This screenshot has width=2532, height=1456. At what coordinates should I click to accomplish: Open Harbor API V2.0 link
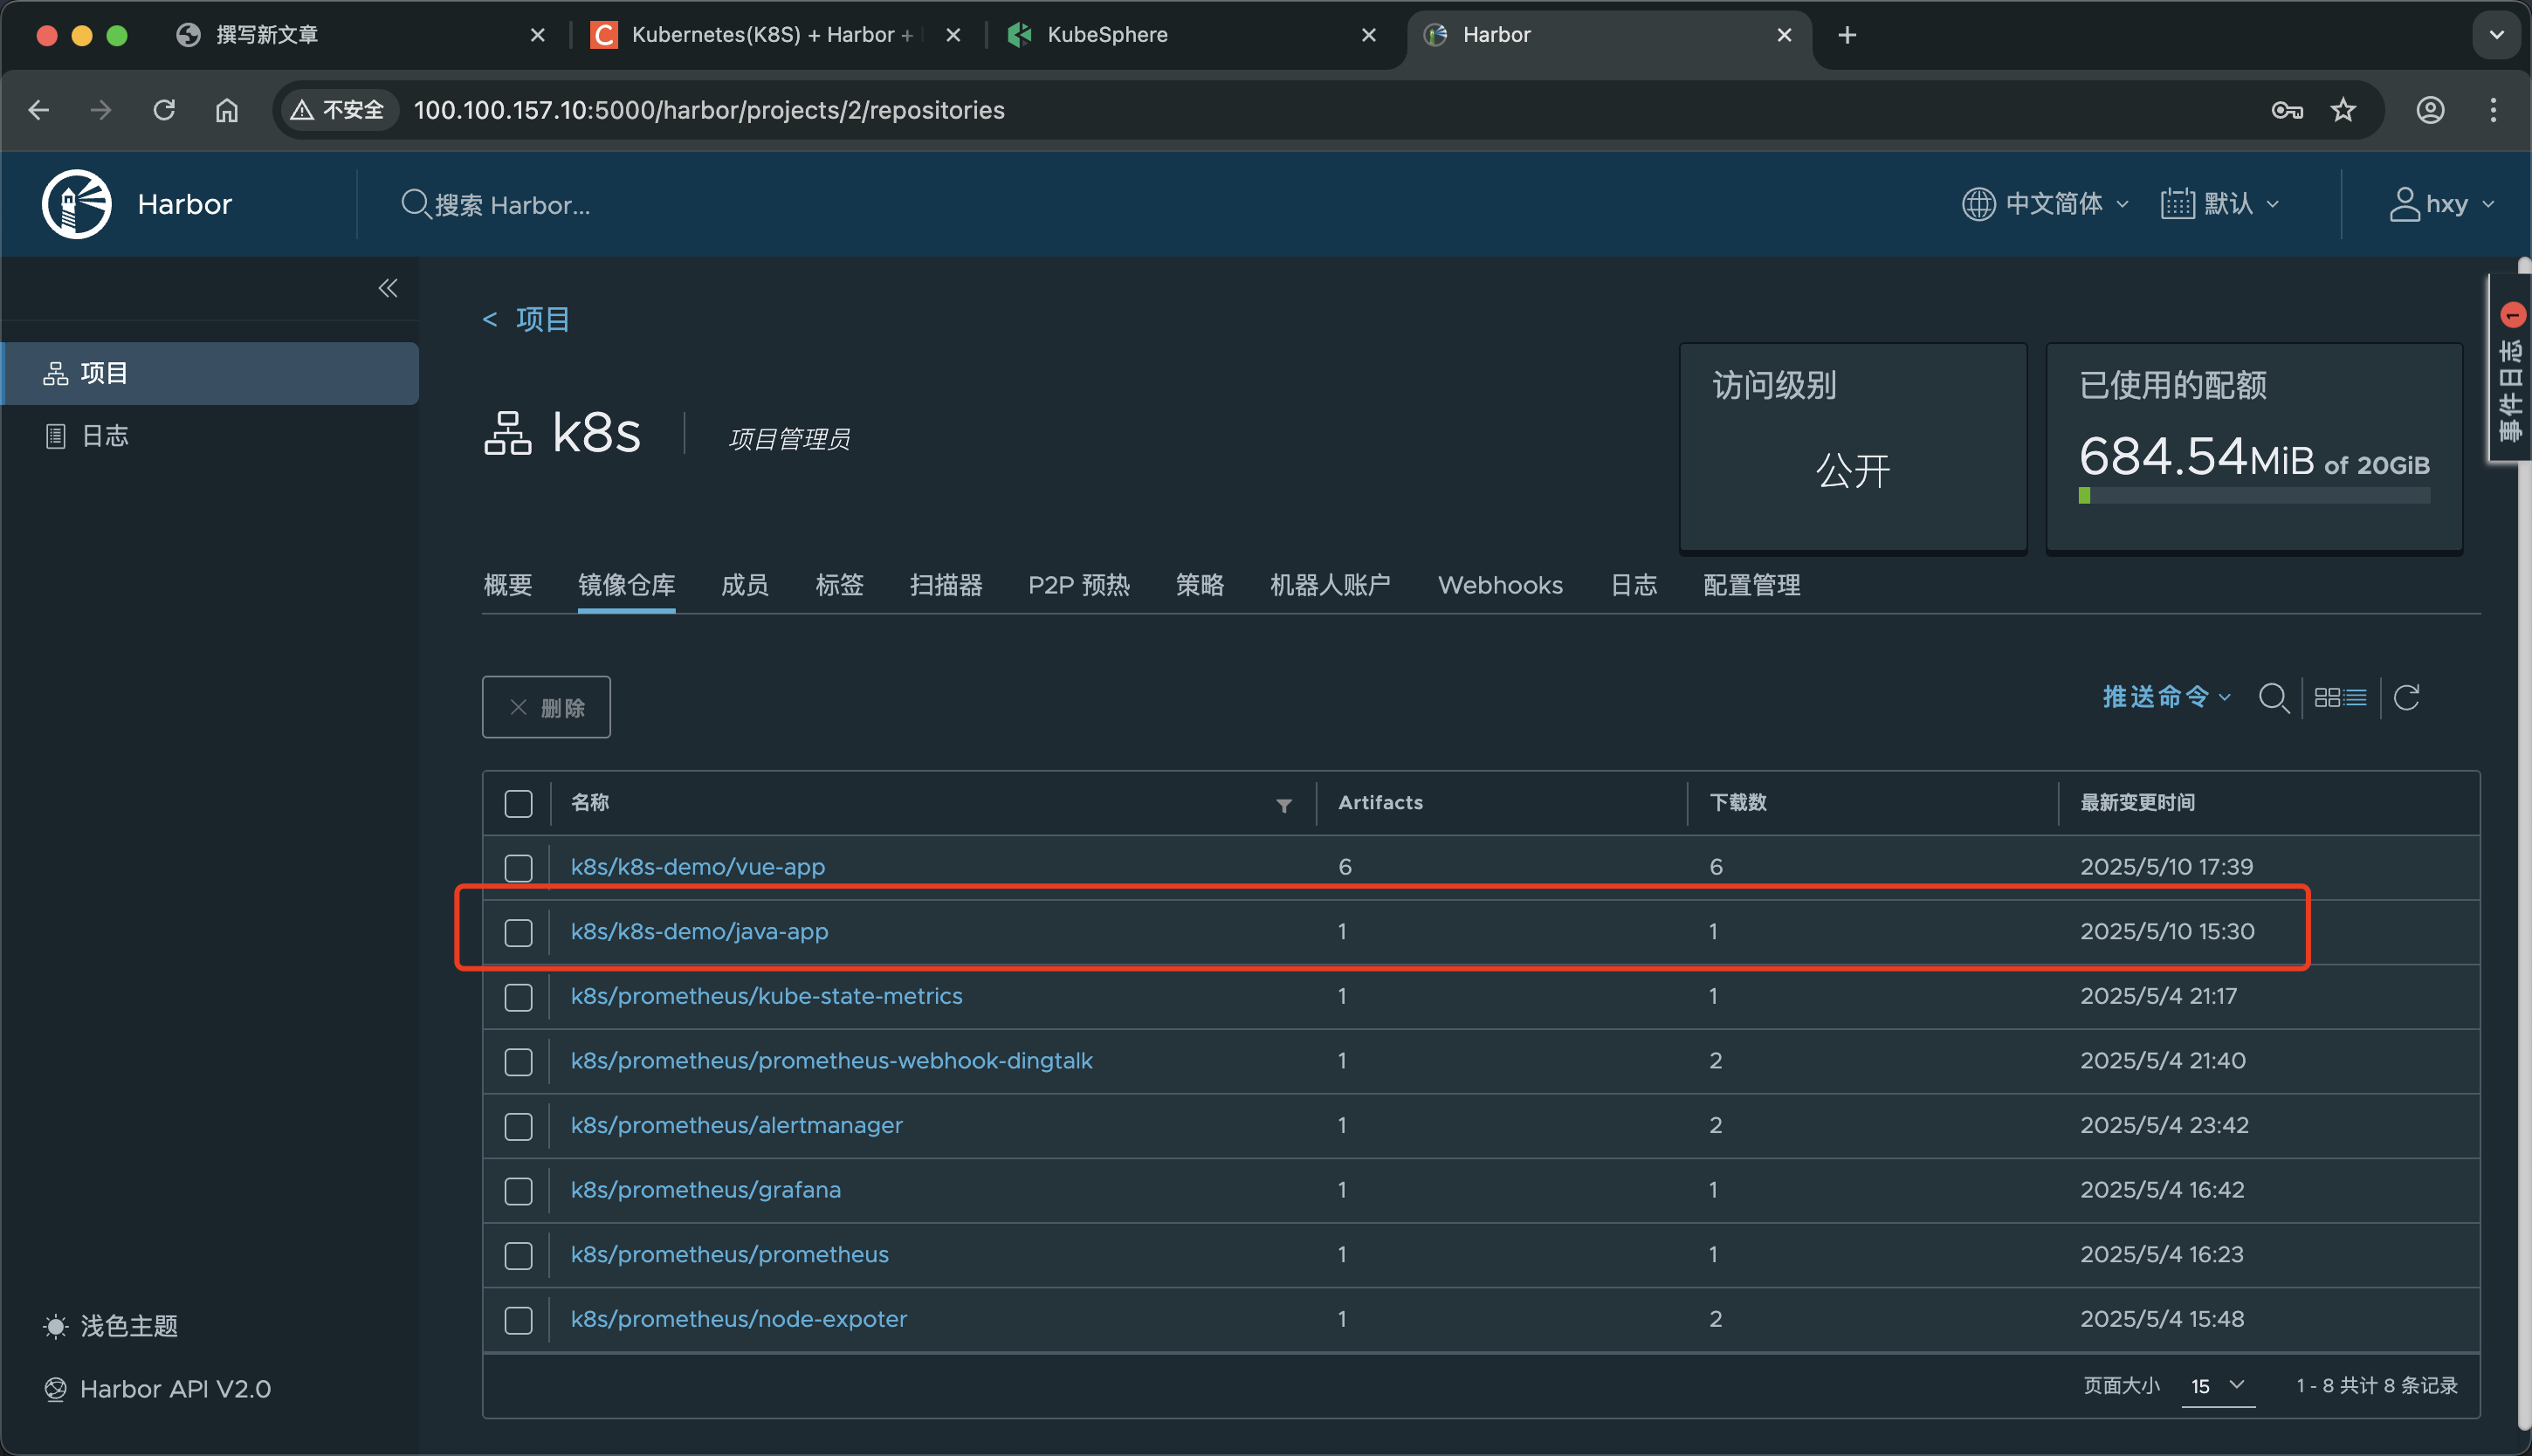[158, 1389]
